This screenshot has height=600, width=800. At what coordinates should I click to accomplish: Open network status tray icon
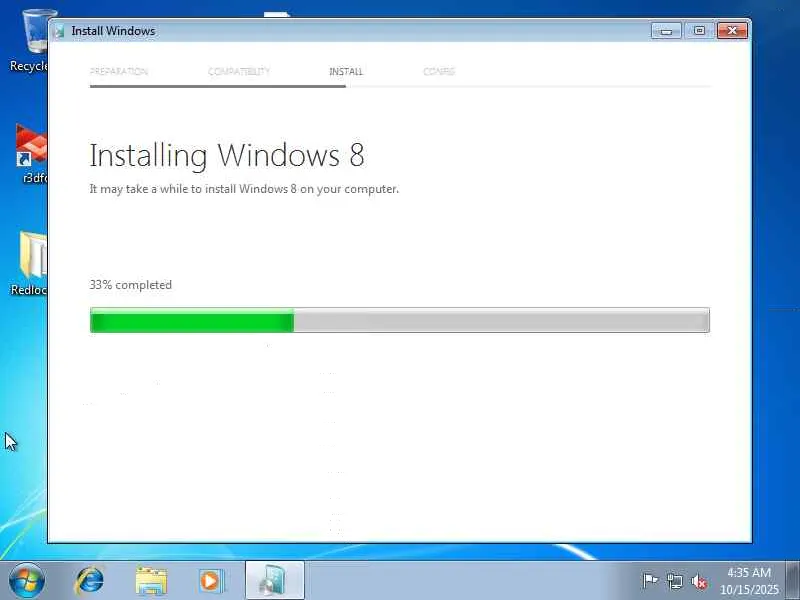pyautogui.click(x=674, y=581)
